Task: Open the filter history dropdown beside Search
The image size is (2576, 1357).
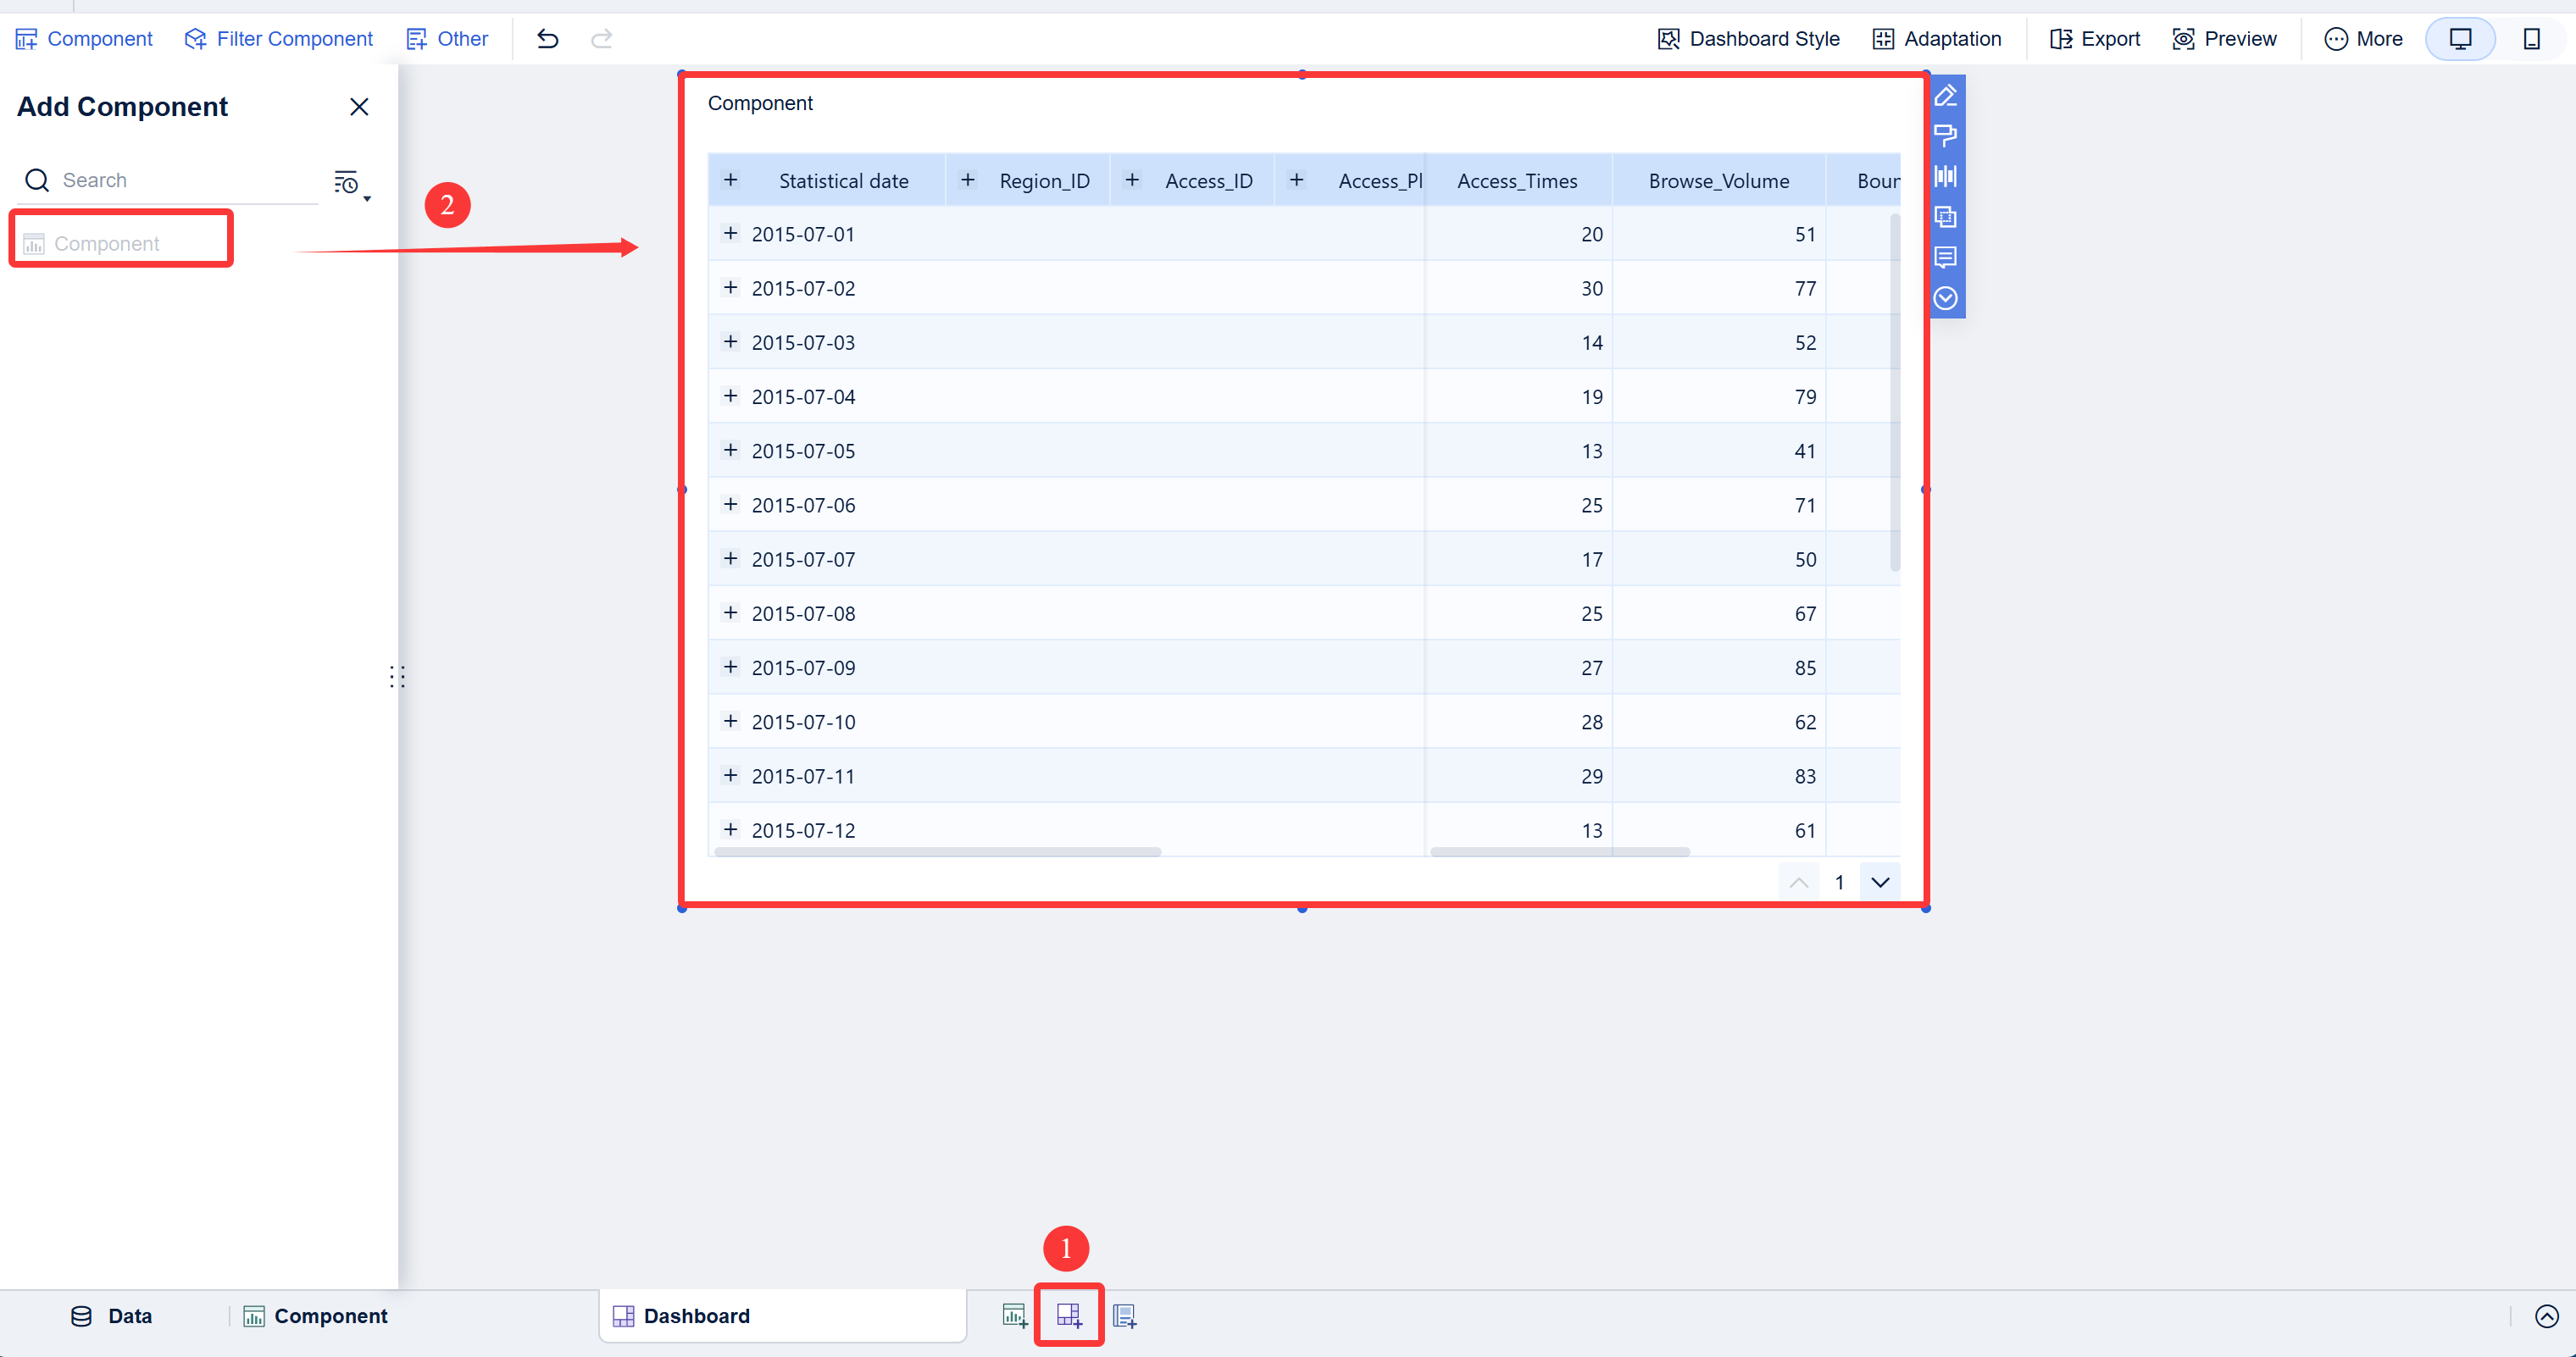Action: pyautogui.click(x=351, y=184)
